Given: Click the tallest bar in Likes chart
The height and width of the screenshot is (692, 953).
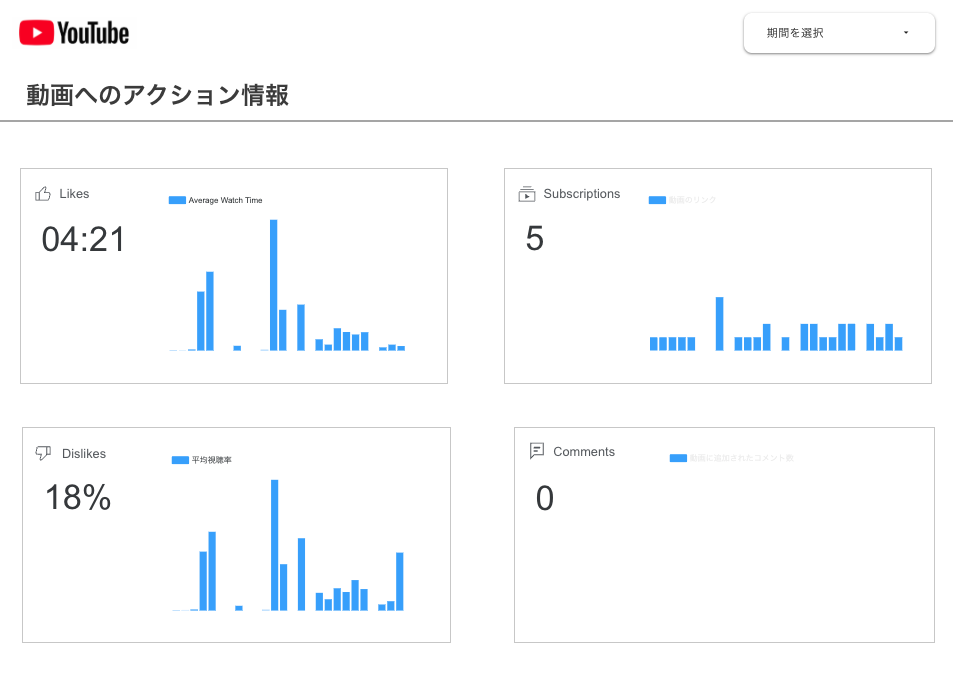Looking at the screenshot, I should 273,285.
